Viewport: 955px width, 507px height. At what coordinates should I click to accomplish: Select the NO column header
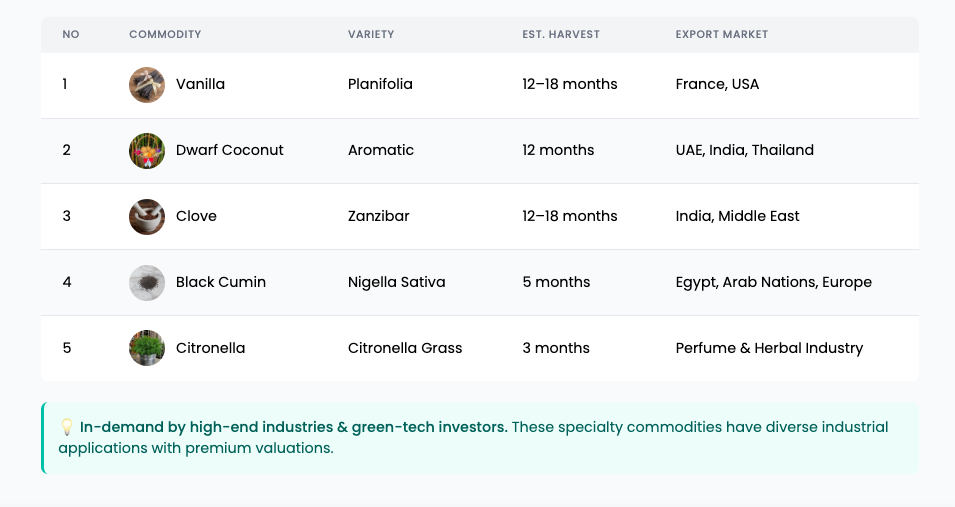click(71, 34)
